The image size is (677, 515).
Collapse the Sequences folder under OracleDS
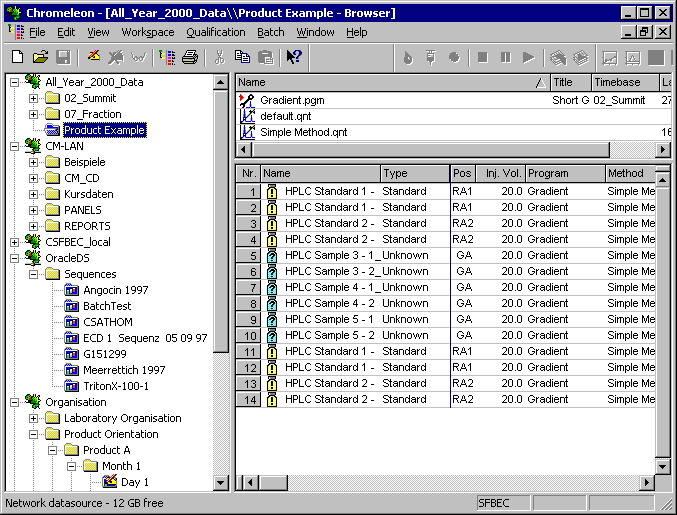[33, 274]
